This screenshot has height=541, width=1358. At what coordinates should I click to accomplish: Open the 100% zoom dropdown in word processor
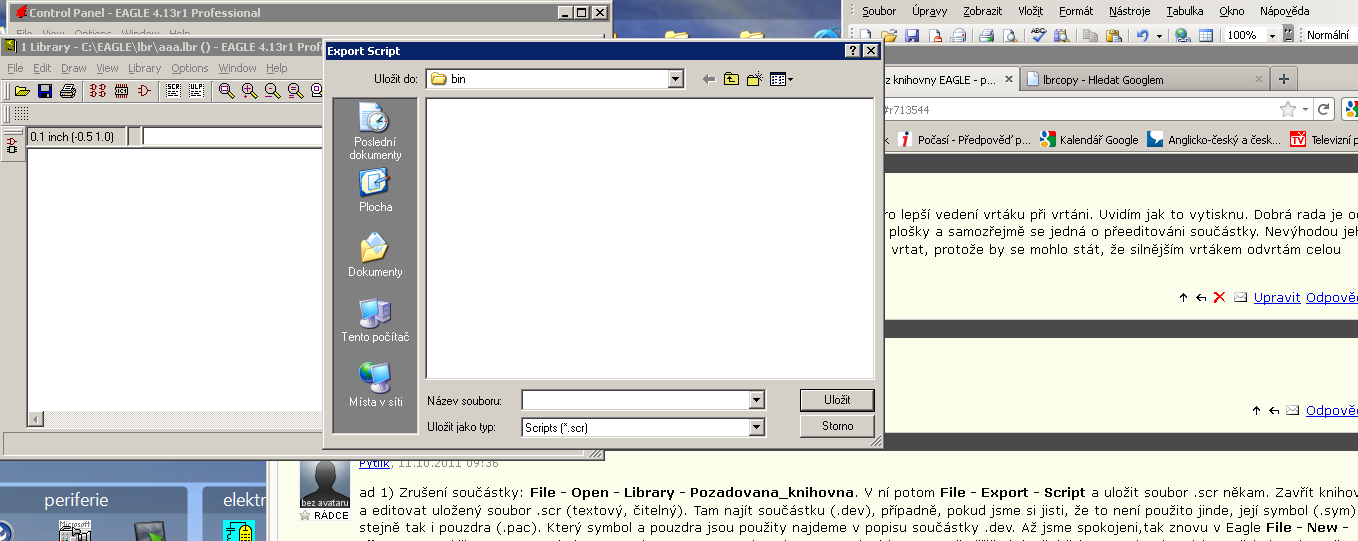pos(1273,35)
